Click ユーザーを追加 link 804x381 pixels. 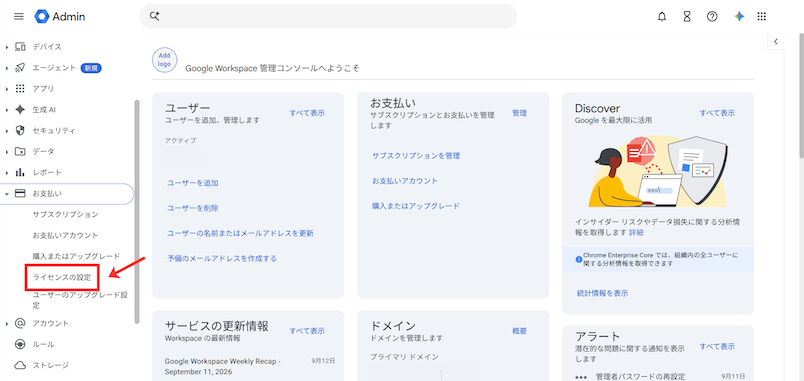[193, 183]
